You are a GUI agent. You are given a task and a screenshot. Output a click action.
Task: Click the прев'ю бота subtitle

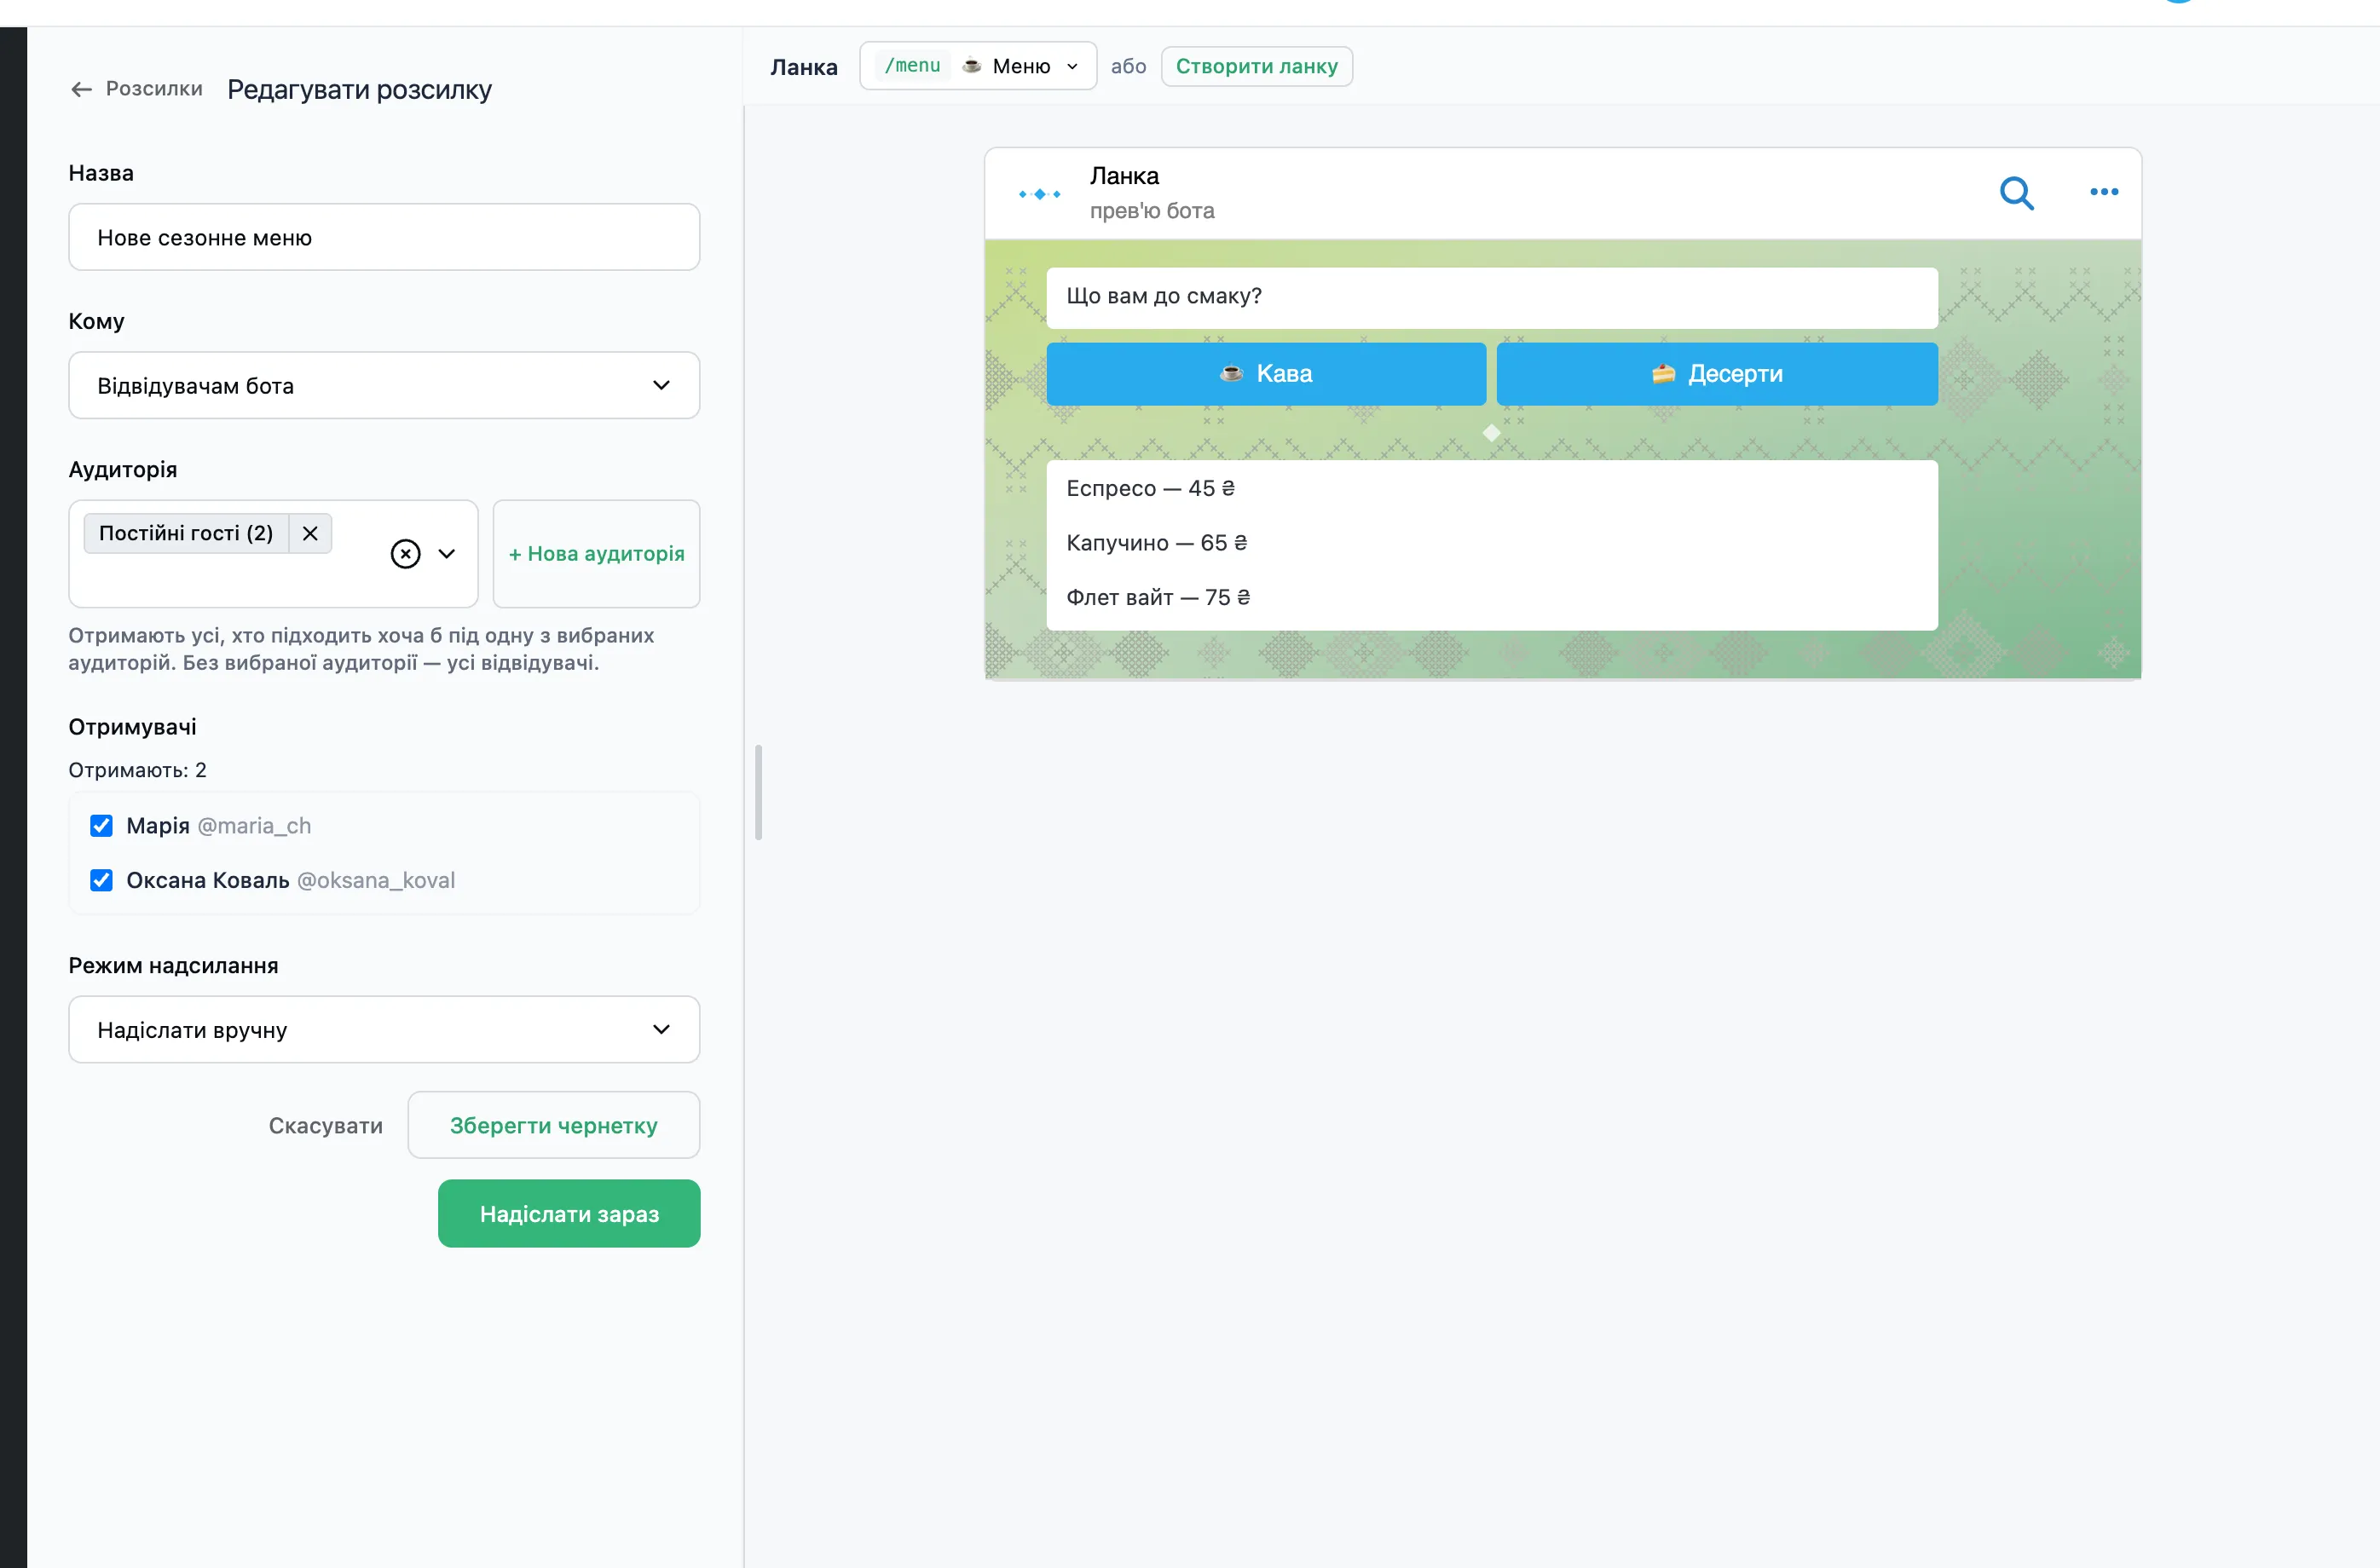[x=1152, y=211]
